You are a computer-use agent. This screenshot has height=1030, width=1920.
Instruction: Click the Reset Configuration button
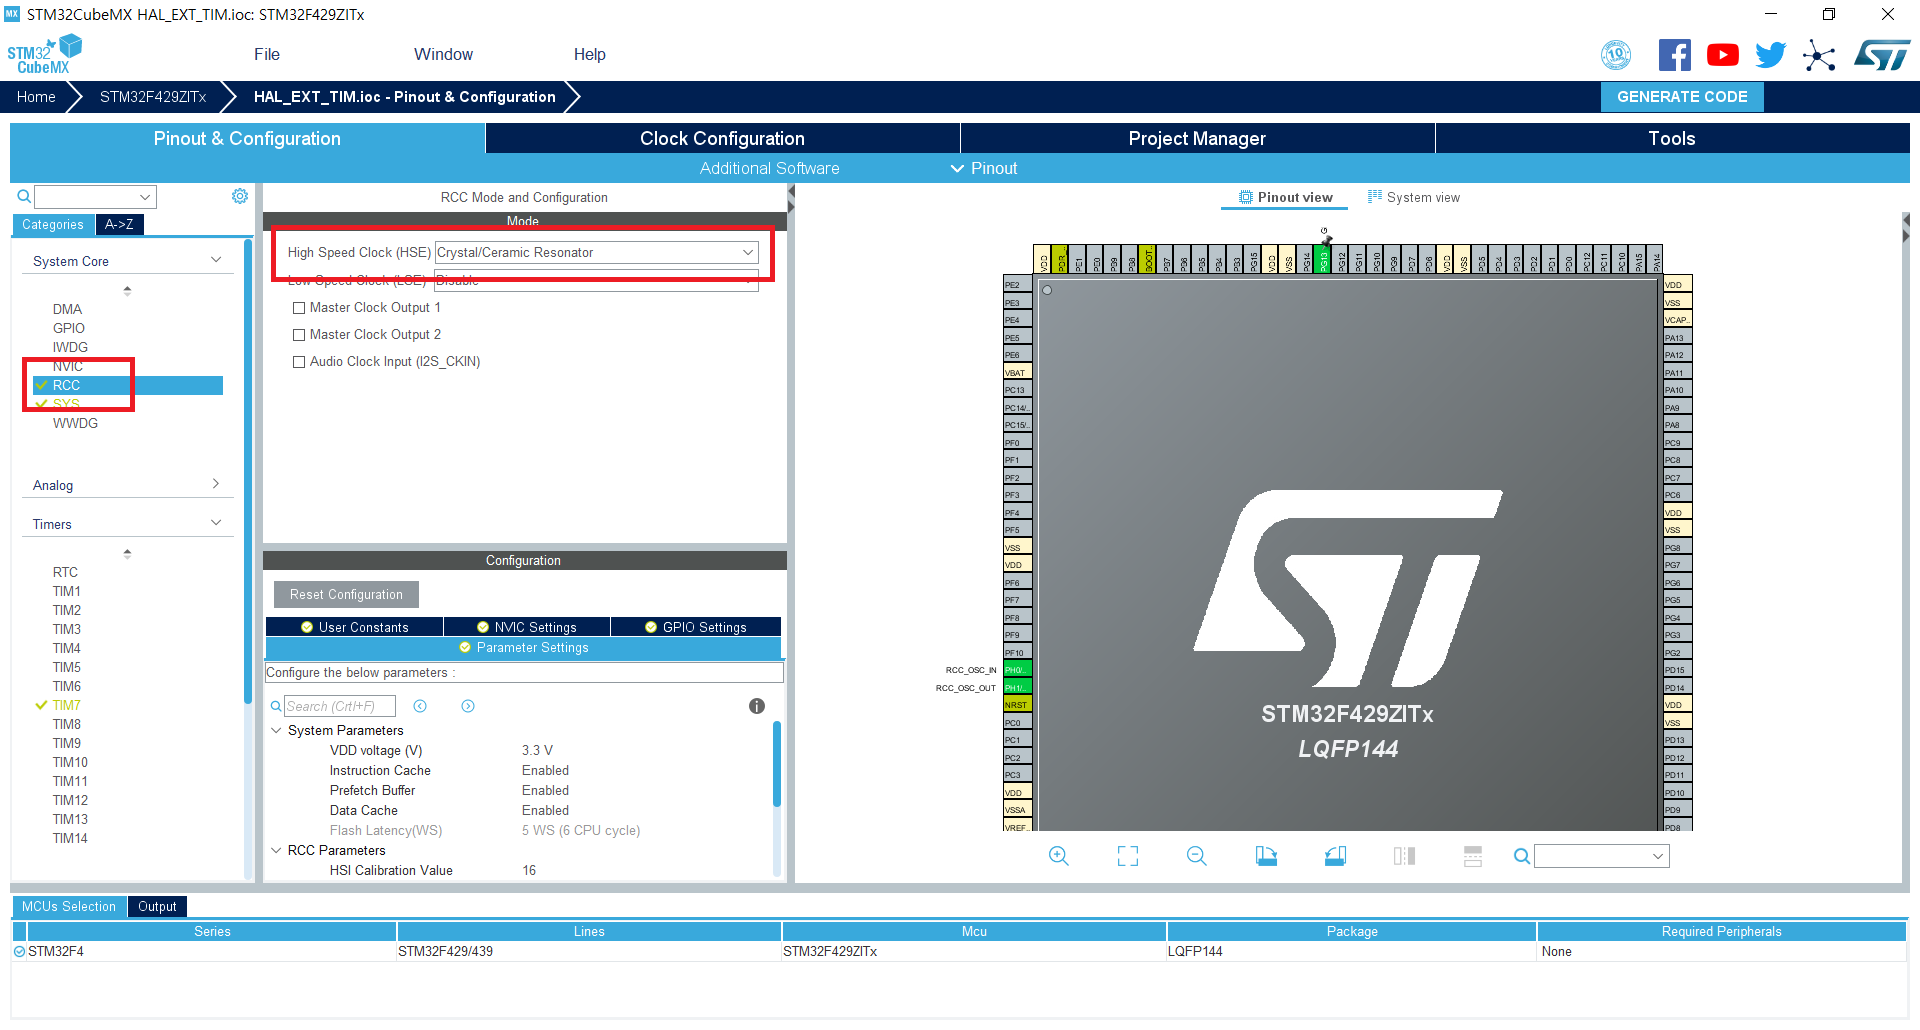tap(346, 594)
